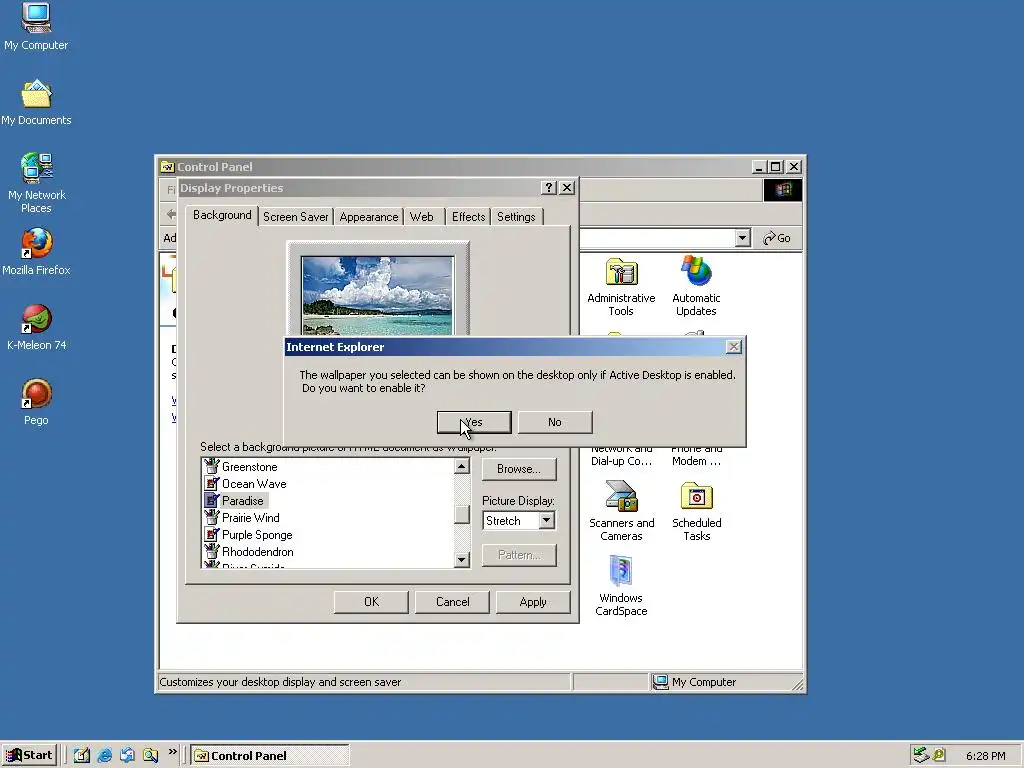Click Yes to enable Active Desktop
Viewport: 1024px width, 768px height.
tap(473, 422)
